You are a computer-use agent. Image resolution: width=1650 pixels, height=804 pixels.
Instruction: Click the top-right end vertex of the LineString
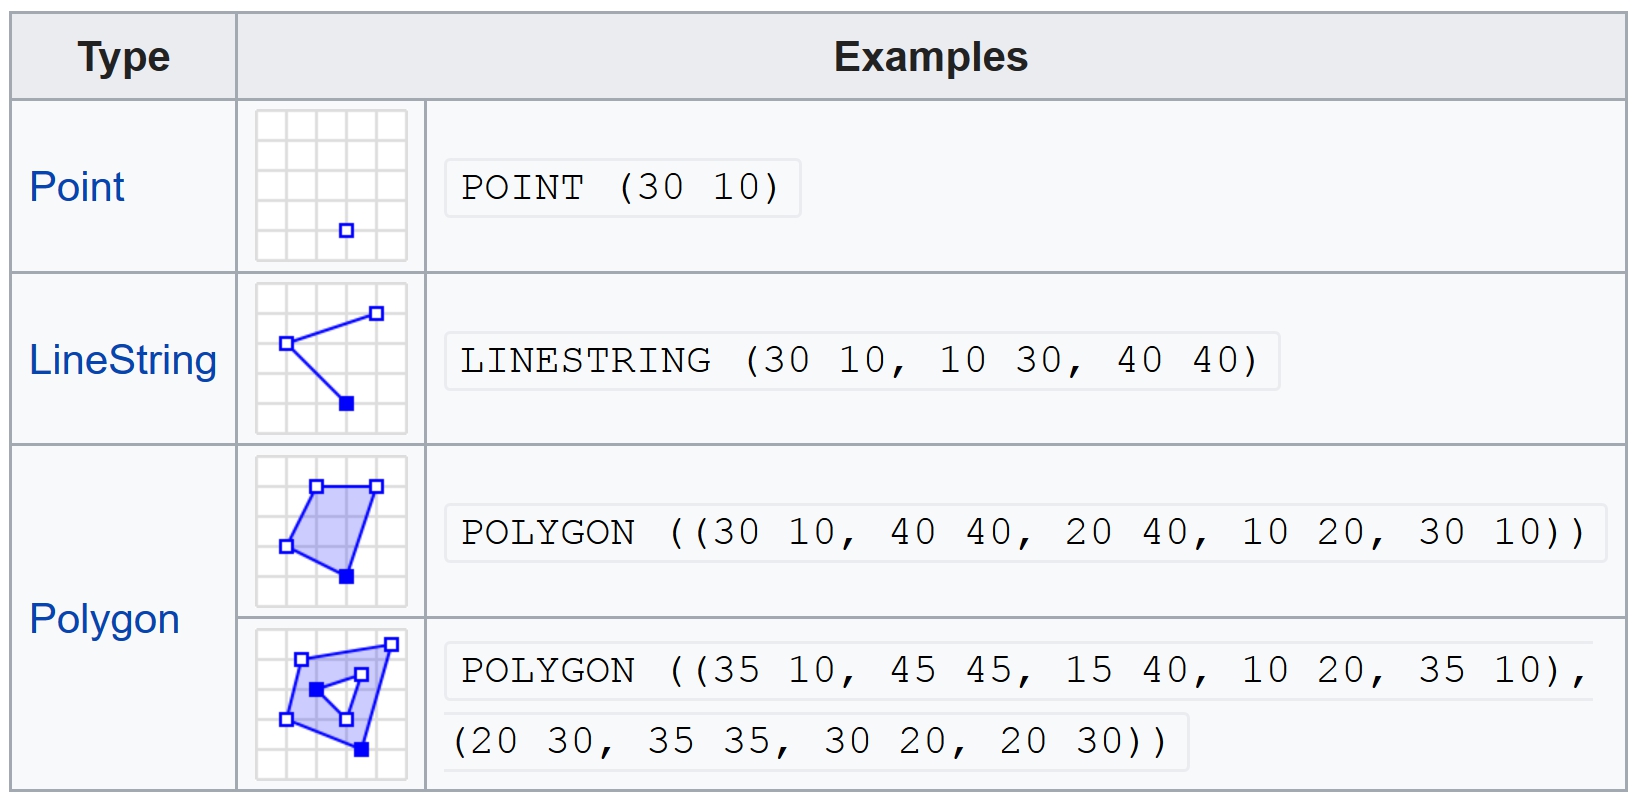click(376, 314)
